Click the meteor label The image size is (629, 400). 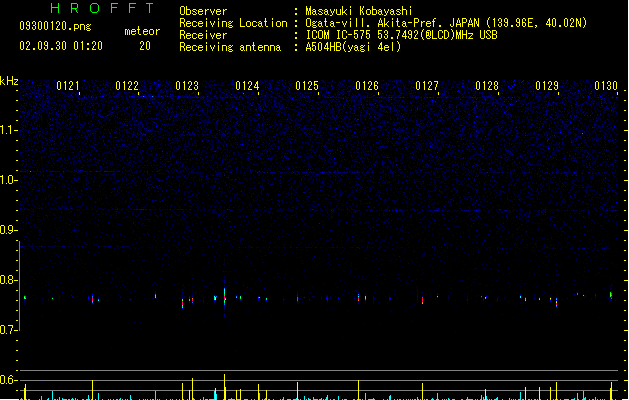(142, 31)
